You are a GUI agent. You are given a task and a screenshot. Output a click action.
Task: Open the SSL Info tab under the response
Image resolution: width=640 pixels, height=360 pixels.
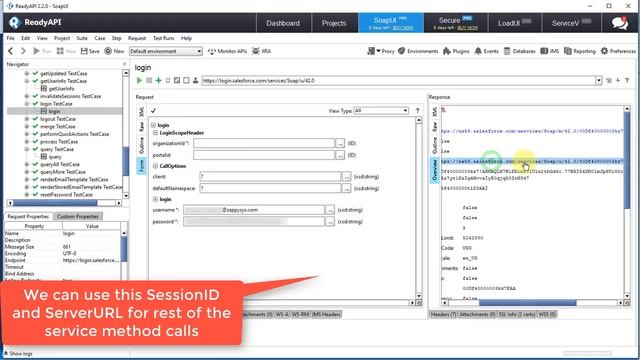point(517,314)
